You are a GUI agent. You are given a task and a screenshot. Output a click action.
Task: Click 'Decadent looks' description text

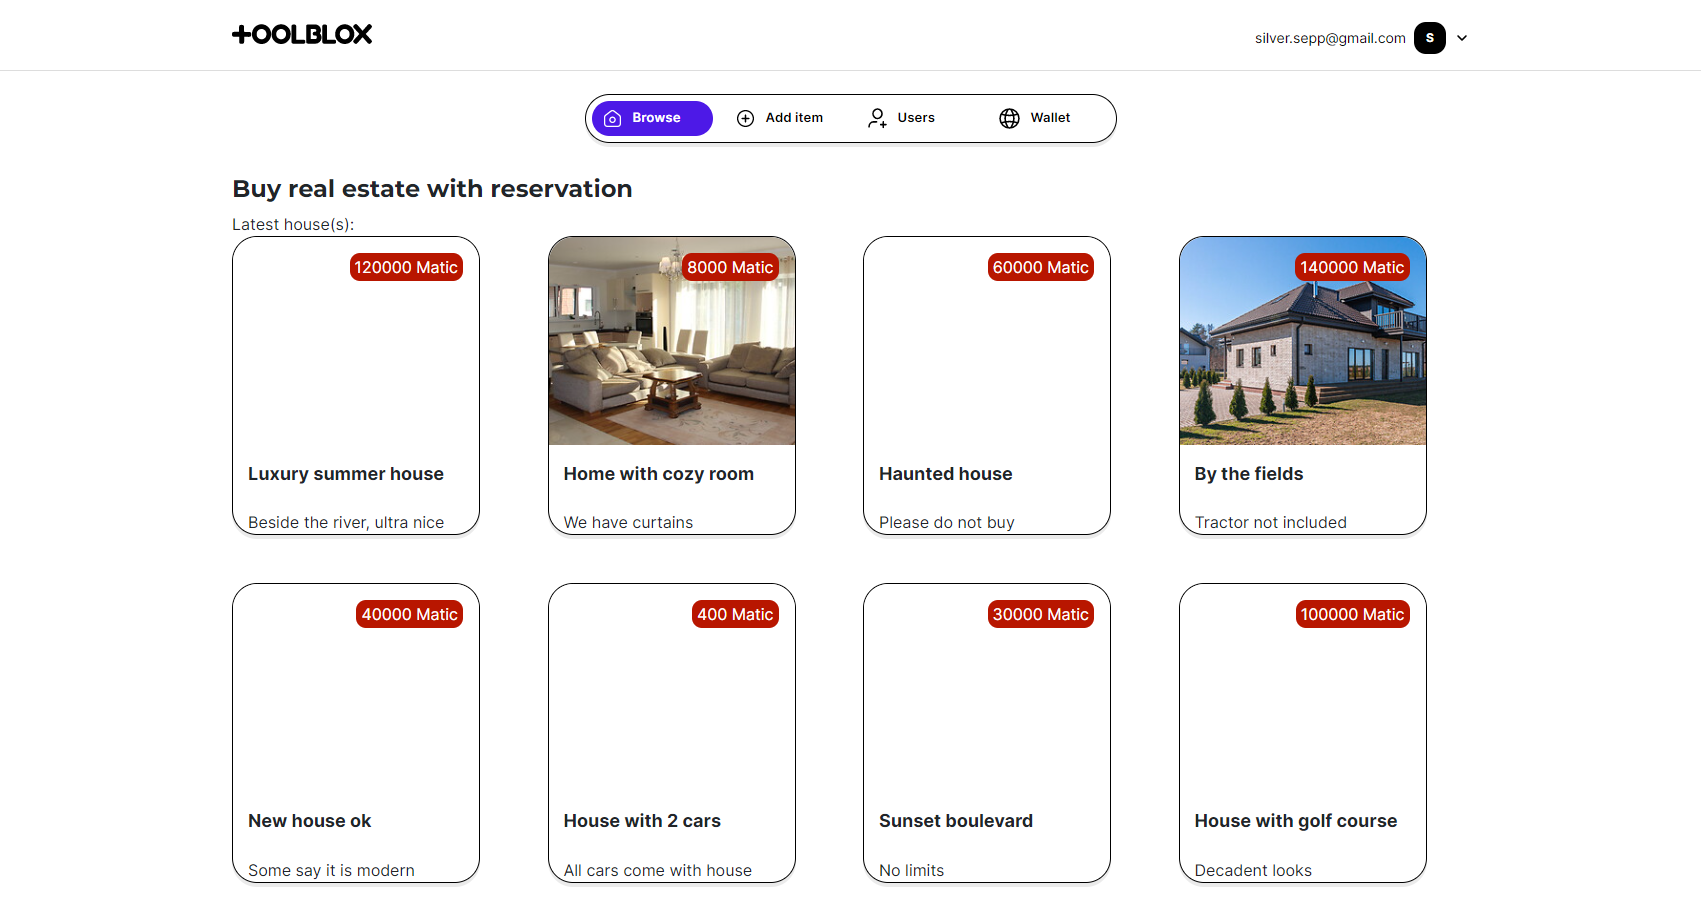click(x=1253, y=870)
